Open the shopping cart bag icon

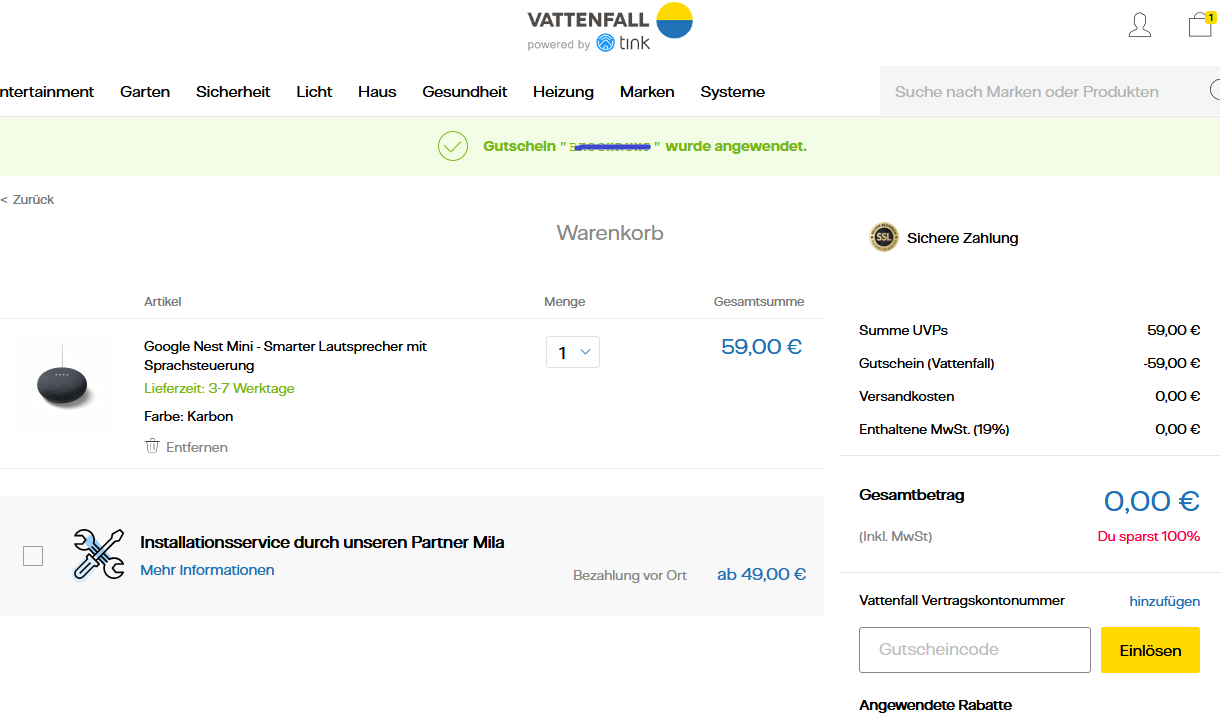[x=1199, y=25]
